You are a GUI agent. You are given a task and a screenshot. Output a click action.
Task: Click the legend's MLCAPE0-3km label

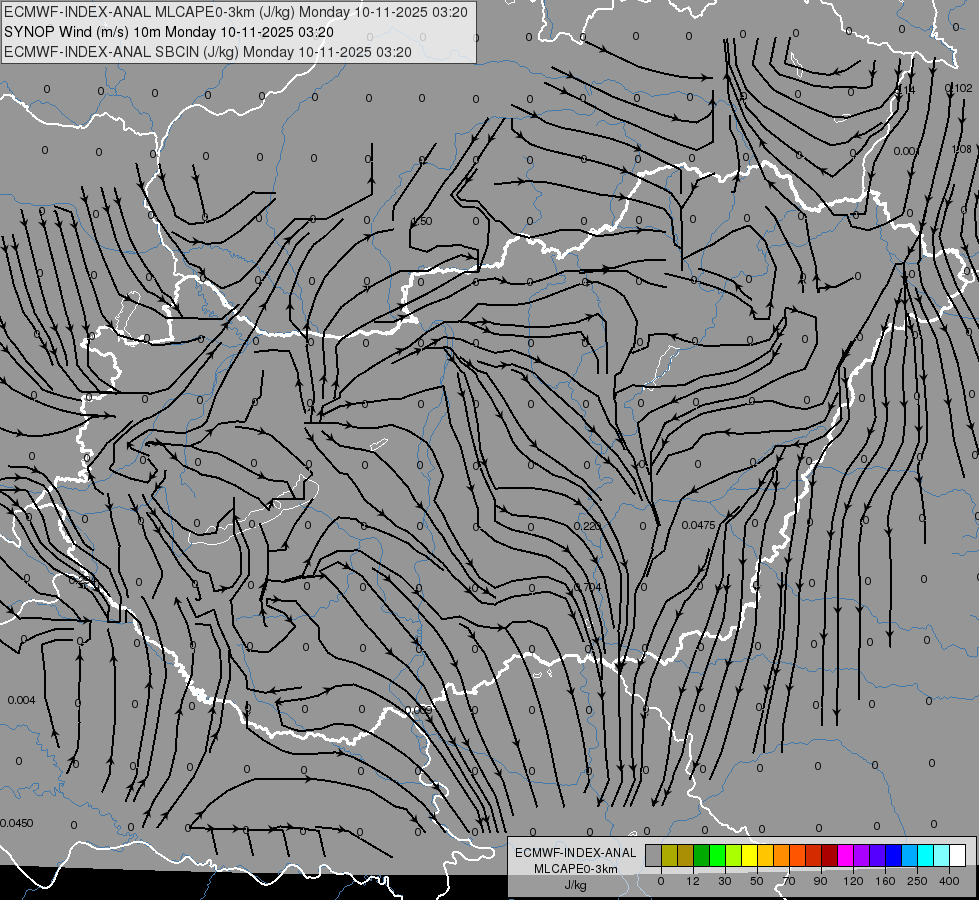pos(575,869)
